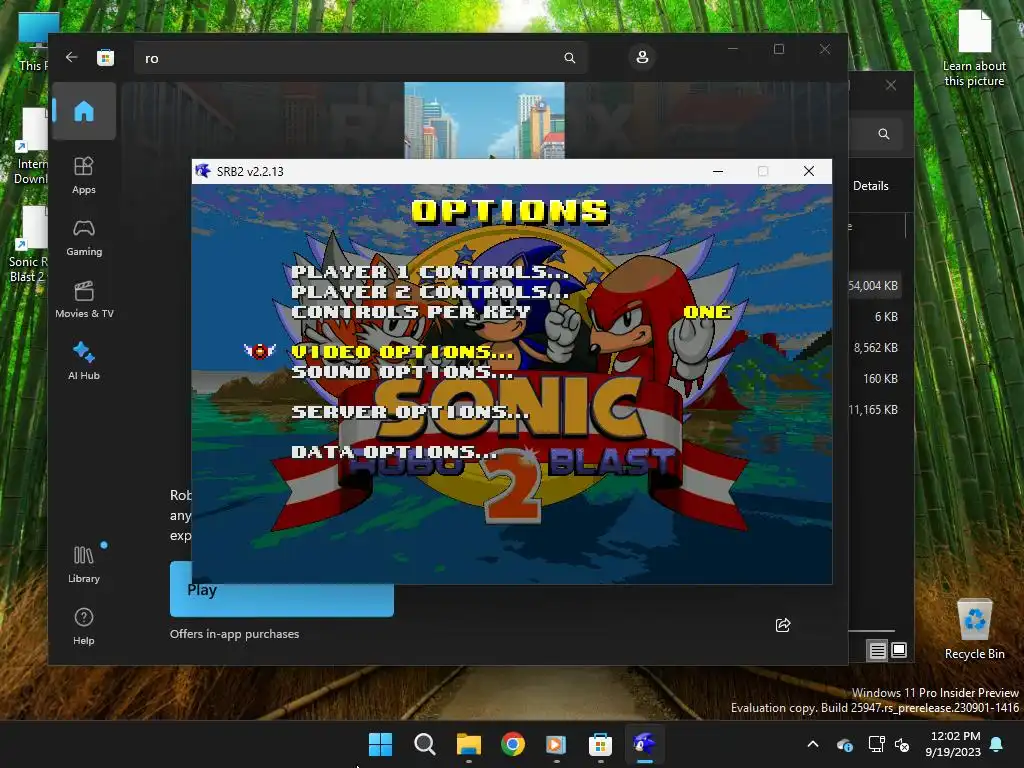Click Controls Per Key option

[410, 312]
